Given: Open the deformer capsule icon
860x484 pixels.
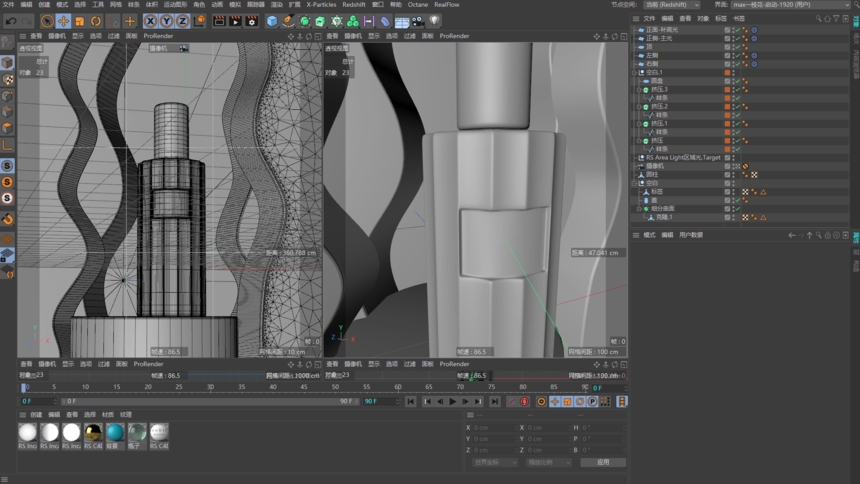Looking at the screenshot, I should [385, 21].
